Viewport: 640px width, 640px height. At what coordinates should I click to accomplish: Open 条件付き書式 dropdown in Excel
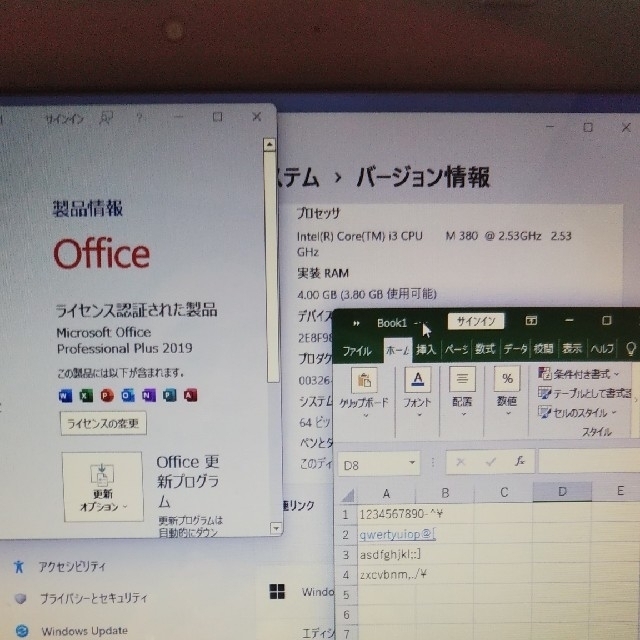pyautogui.click(x=579, y=373)
